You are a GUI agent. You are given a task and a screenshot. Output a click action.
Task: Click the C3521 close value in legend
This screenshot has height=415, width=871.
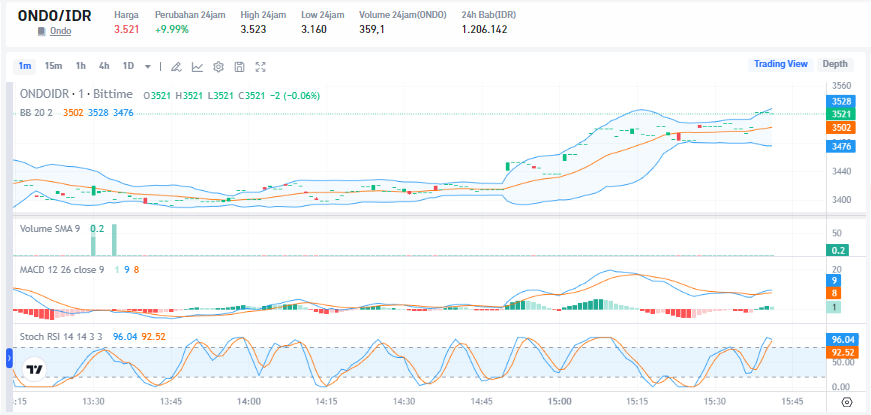(251, 96)
